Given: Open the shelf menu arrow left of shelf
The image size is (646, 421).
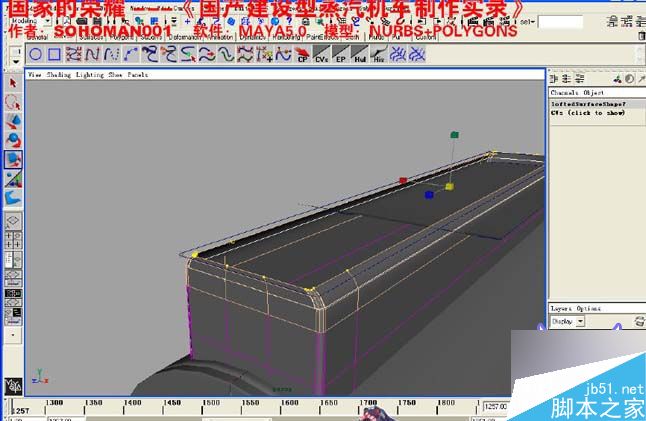Looking at the screenshot, I should tap(16, 62).
